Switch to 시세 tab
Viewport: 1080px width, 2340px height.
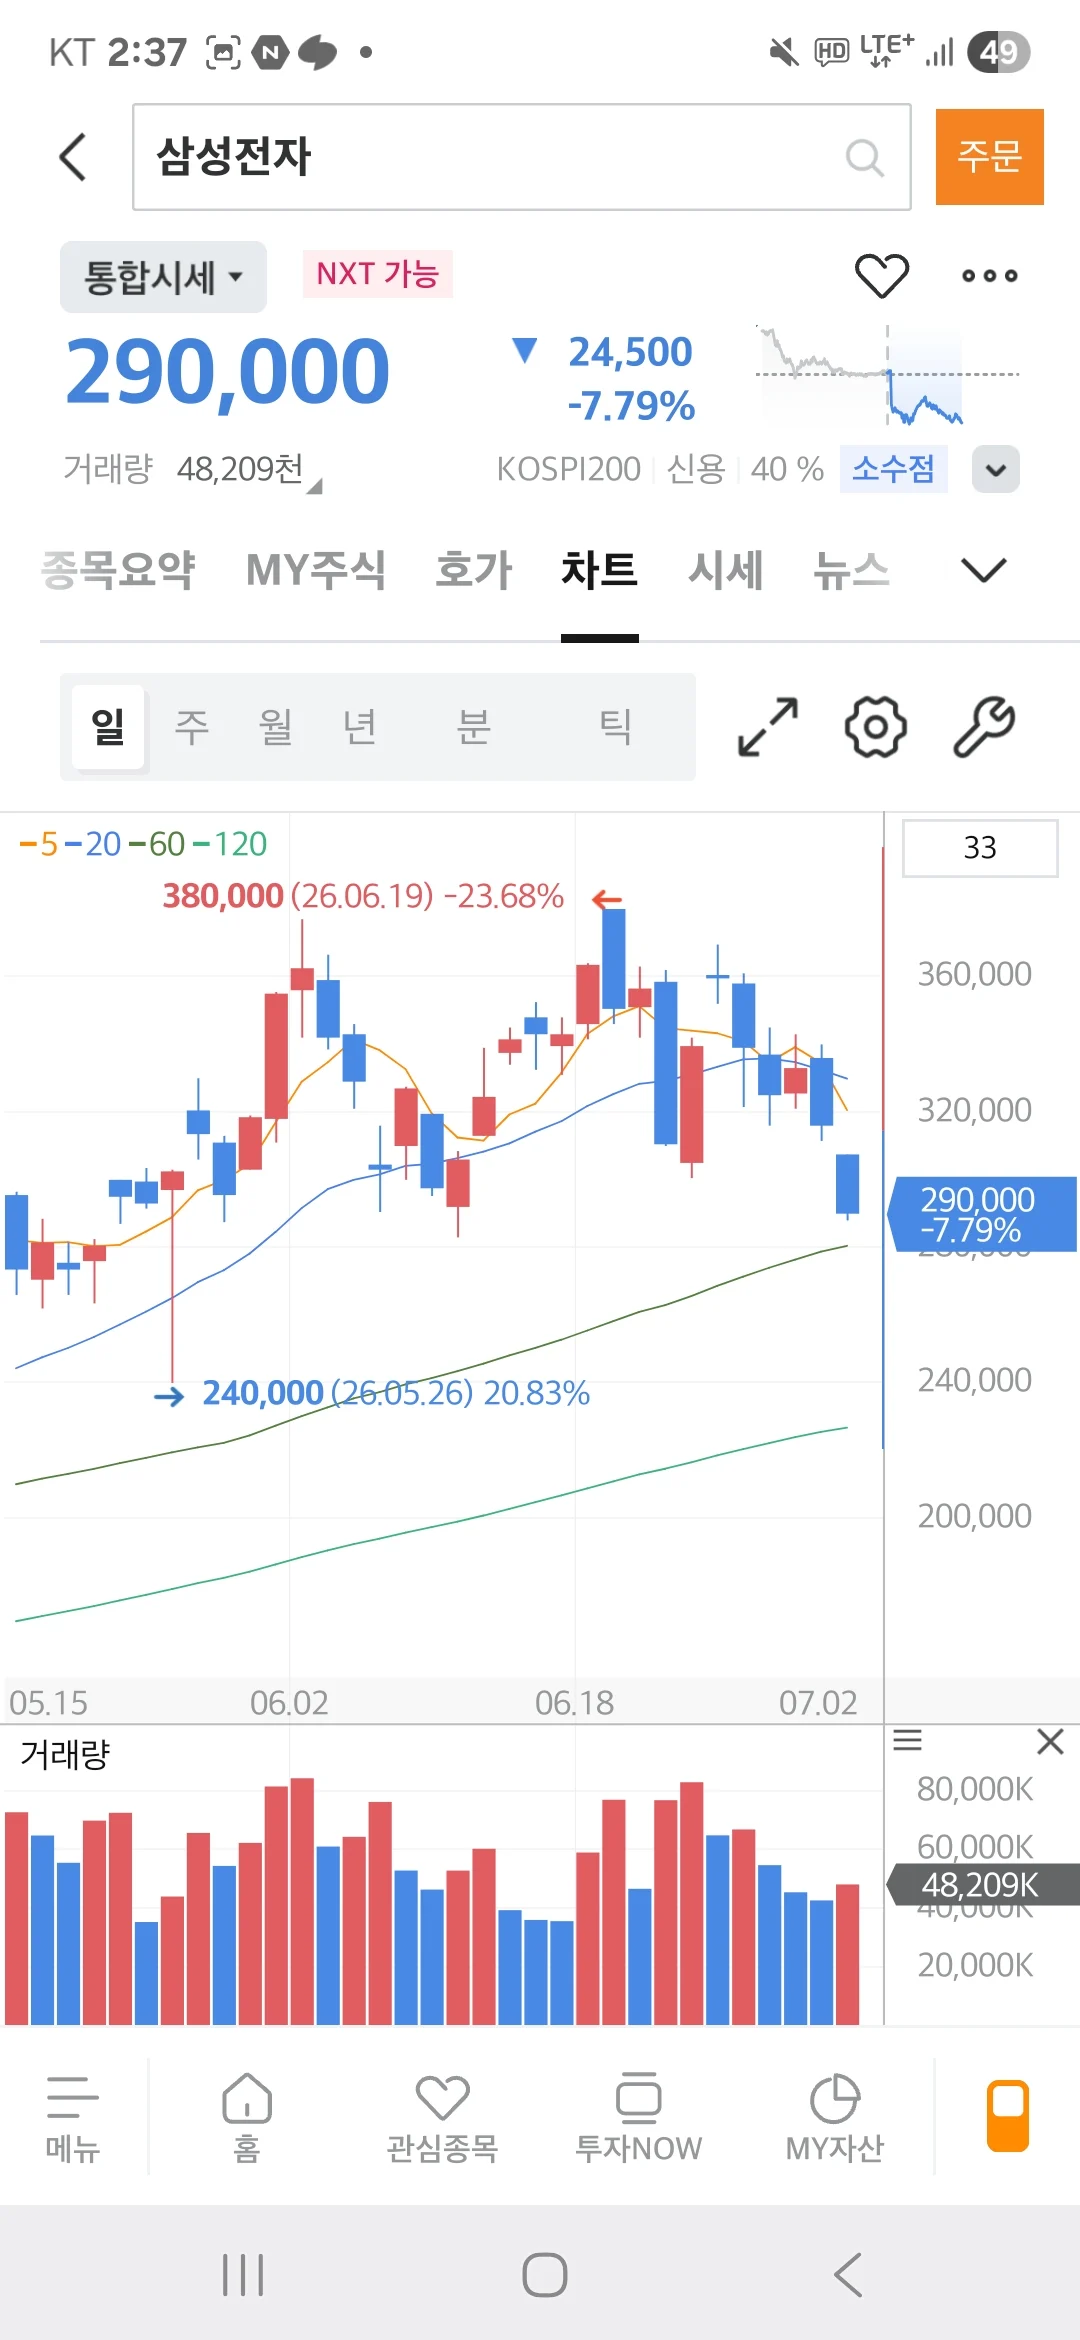tap(726, 570)
